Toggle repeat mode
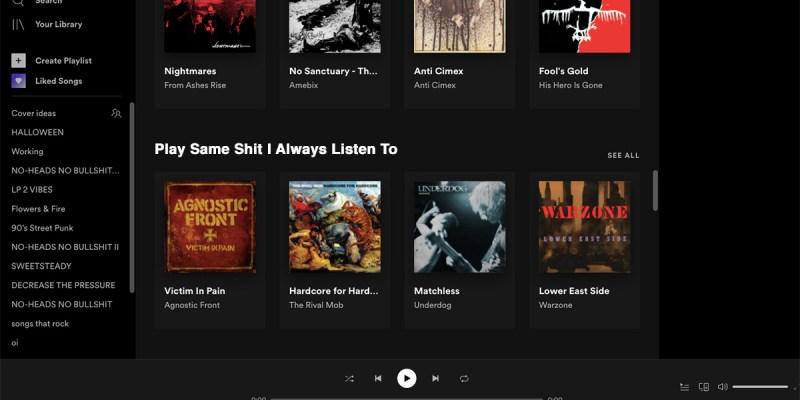This screenshot has height=400, width=800. tap(464, 379)
